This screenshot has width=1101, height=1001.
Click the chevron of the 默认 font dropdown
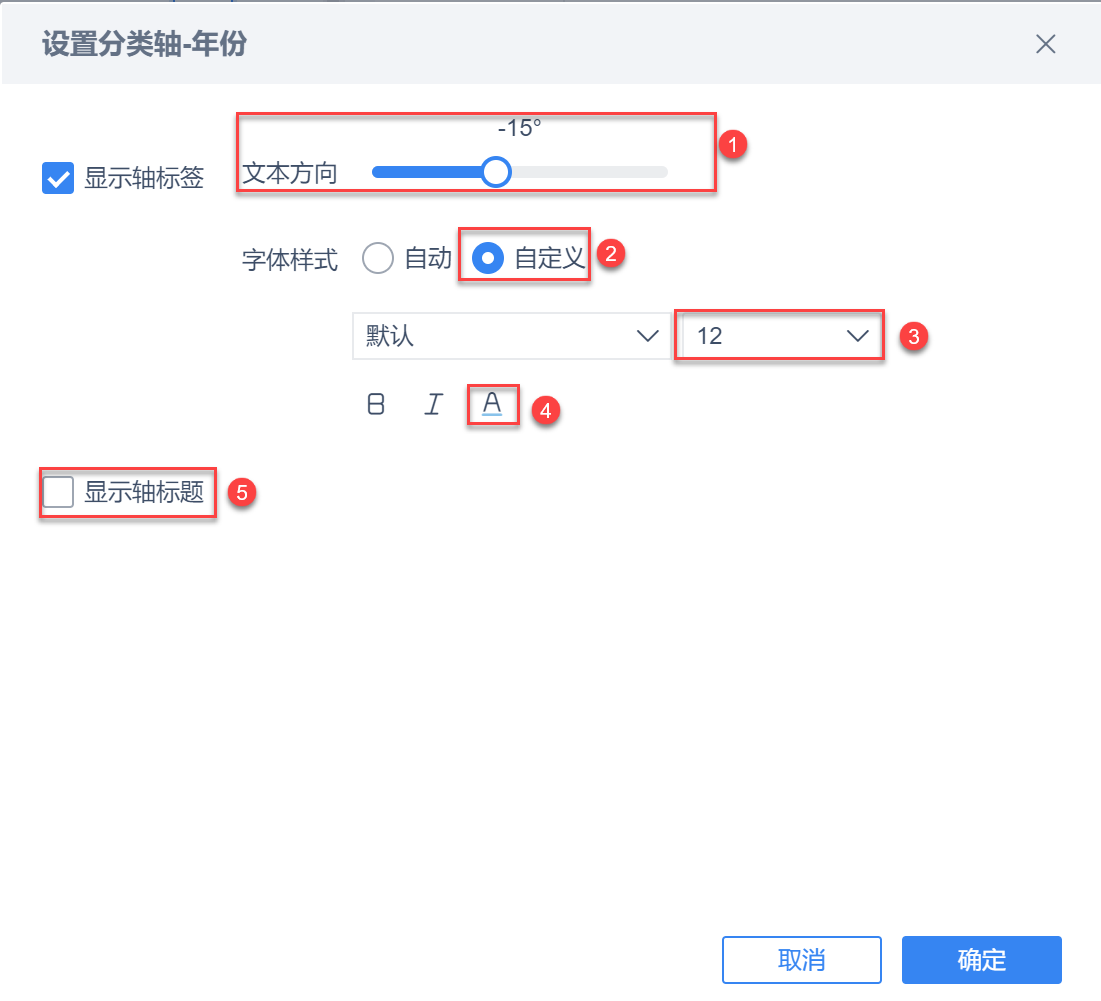tap(647, 336)
